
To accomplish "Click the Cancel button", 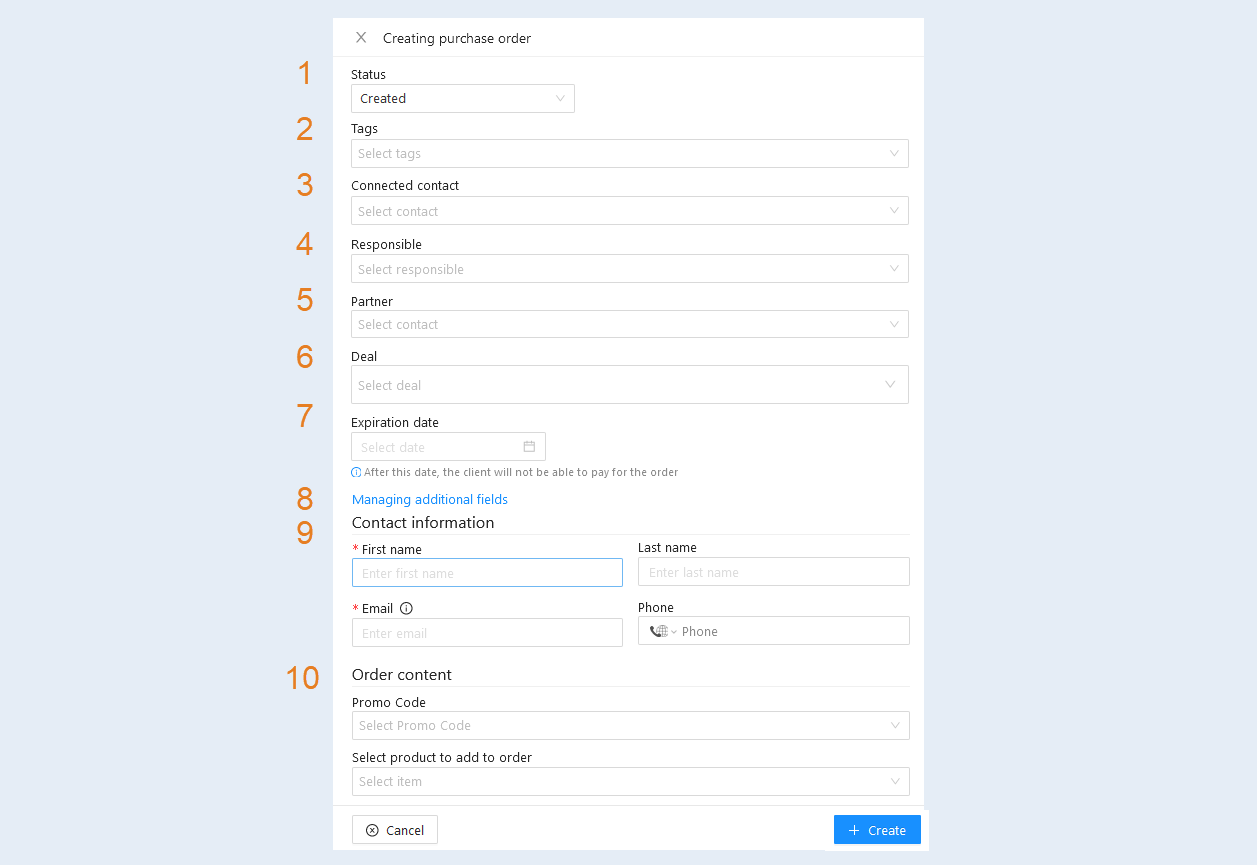I will tap(395, 830).
